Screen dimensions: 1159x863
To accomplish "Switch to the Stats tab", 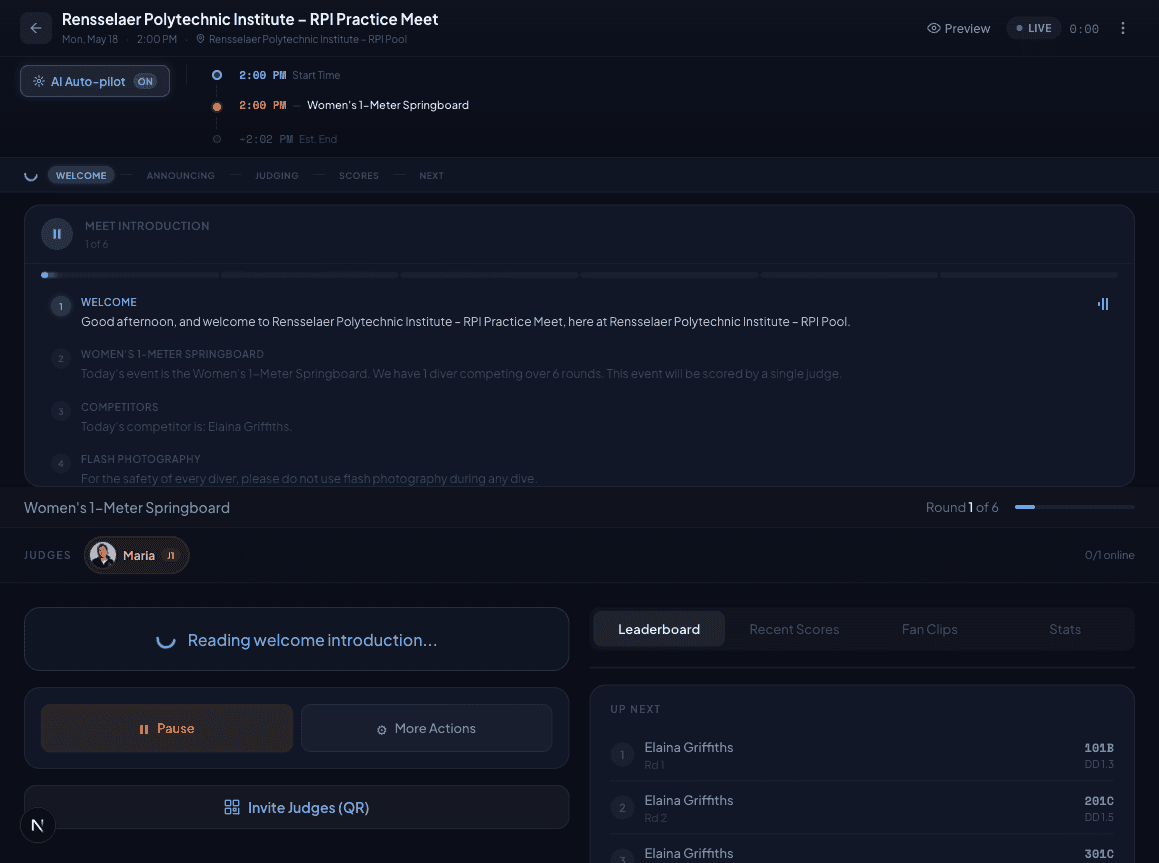I will pyautogui.click(x=1064, y=630).
